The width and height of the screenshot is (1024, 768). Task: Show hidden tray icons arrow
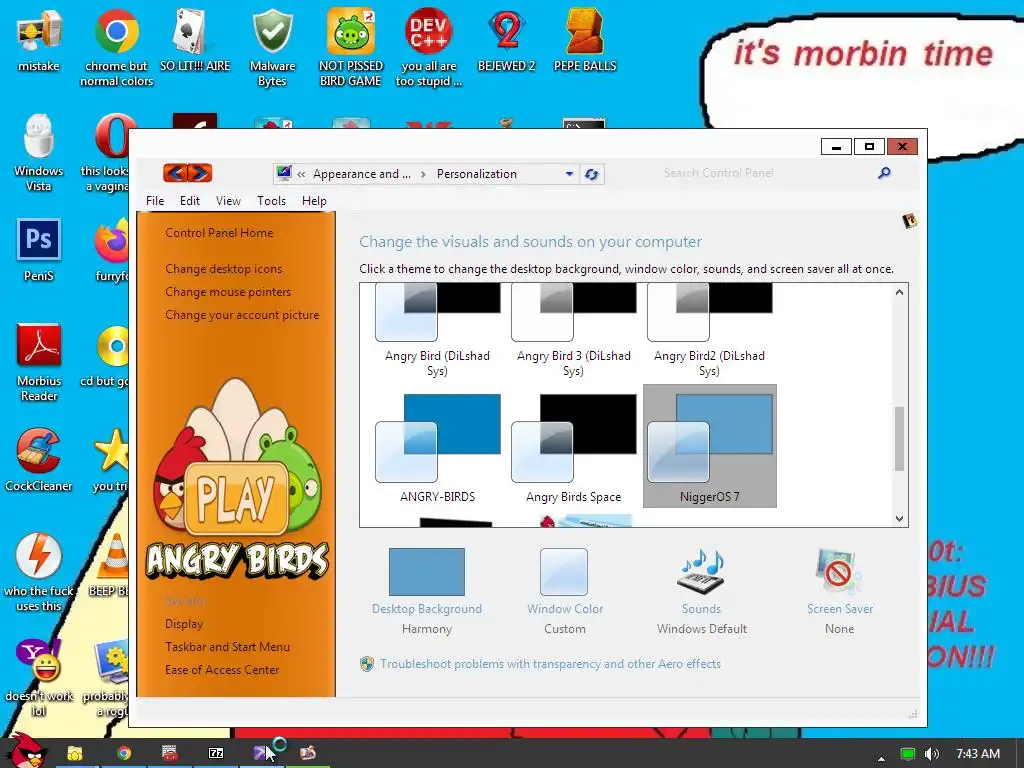click(x=882, y=758)
